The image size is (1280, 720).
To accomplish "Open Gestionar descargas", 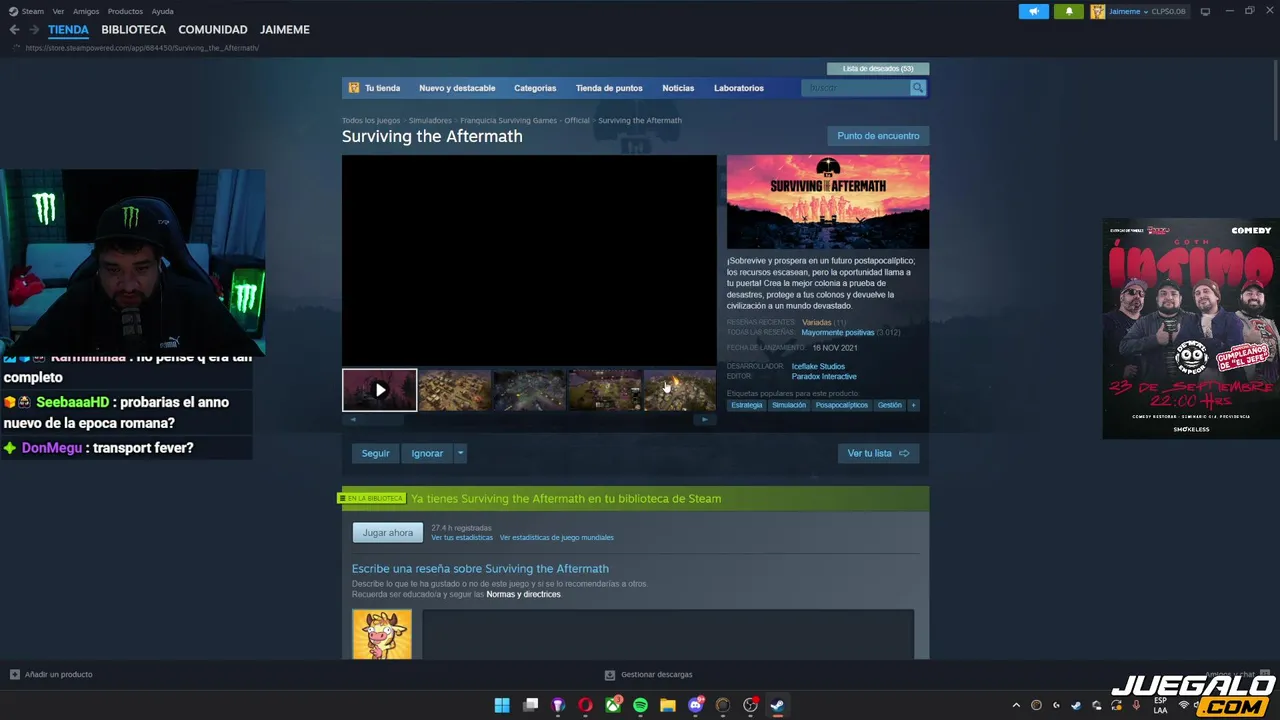I will point(649,675).
